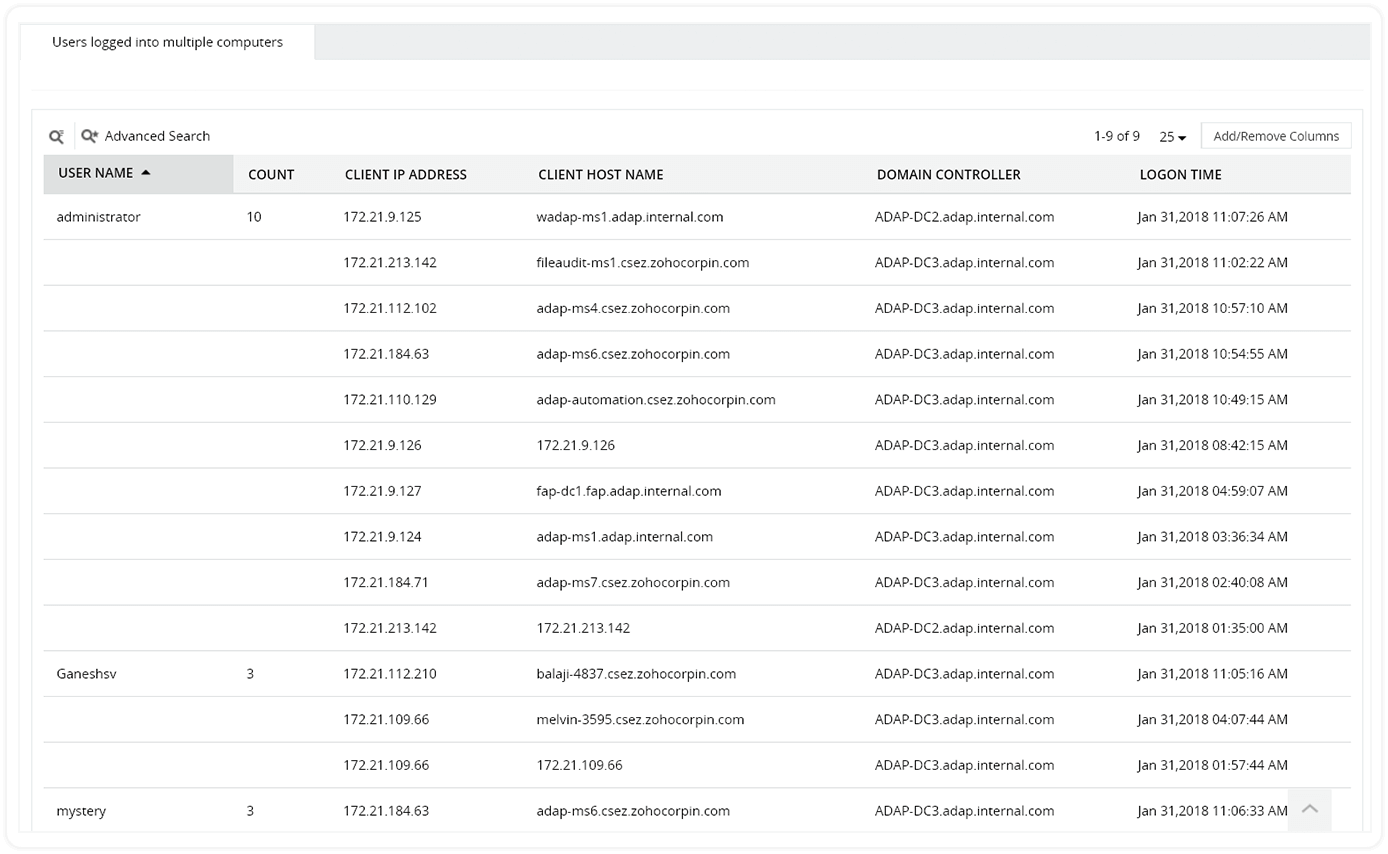This screenshot has width=1388, height=854.
Task: Click the Add/Remove Columns button
Action: point(1276,135)
